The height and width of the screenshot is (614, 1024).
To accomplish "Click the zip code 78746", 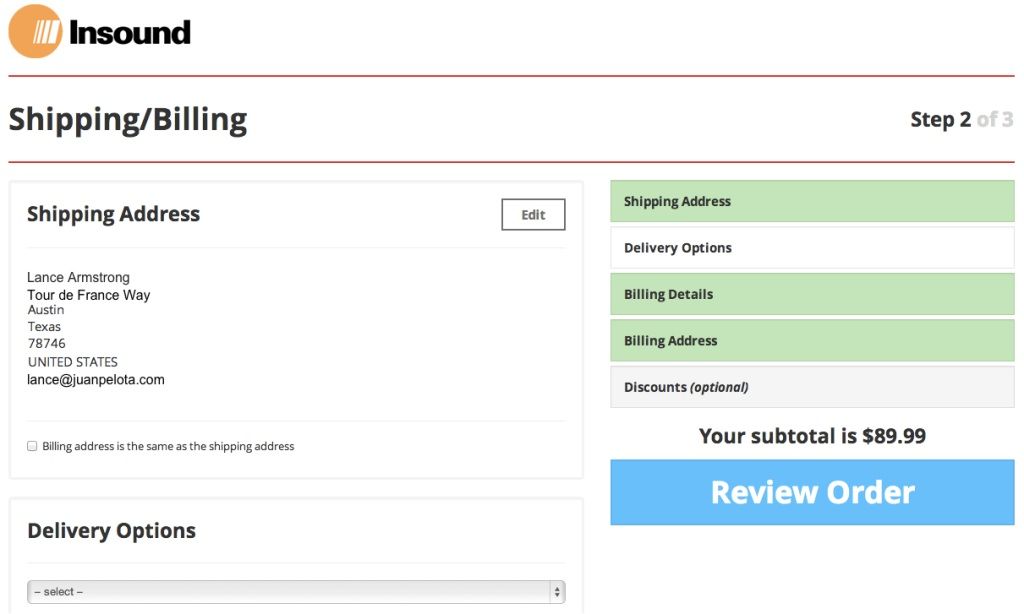I will 46,344.
